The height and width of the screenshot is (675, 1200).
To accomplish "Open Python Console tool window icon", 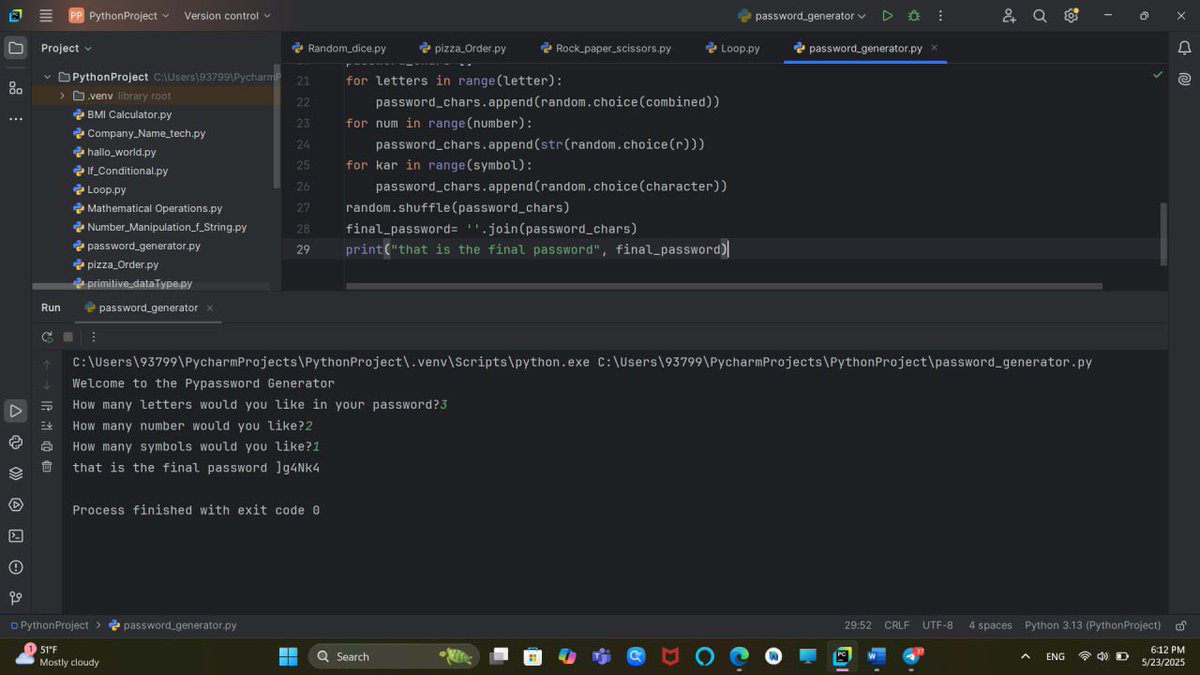I will [16, 442].
